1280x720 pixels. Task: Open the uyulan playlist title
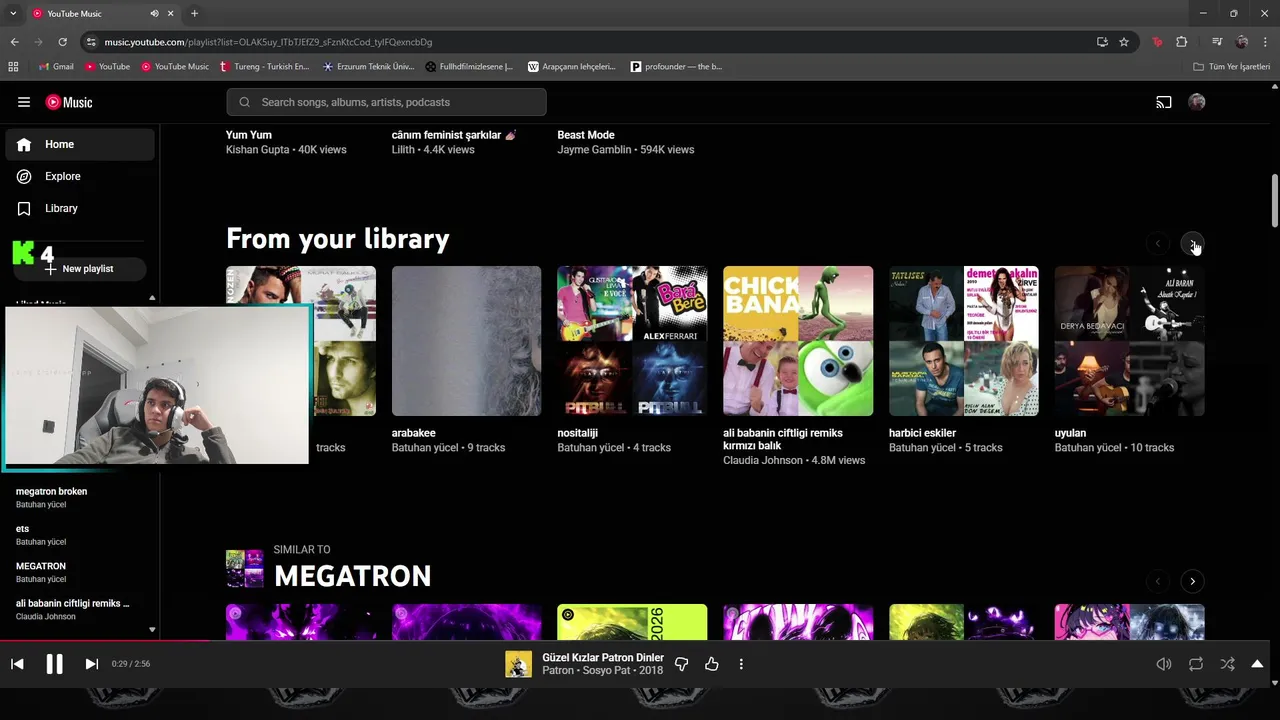point(1070,433)
